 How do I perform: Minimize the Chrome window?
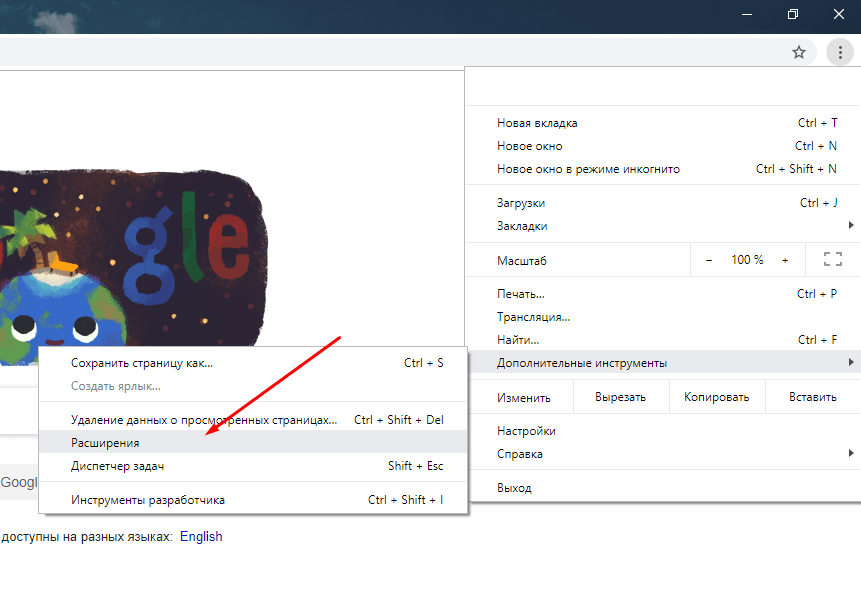(747, 14)
